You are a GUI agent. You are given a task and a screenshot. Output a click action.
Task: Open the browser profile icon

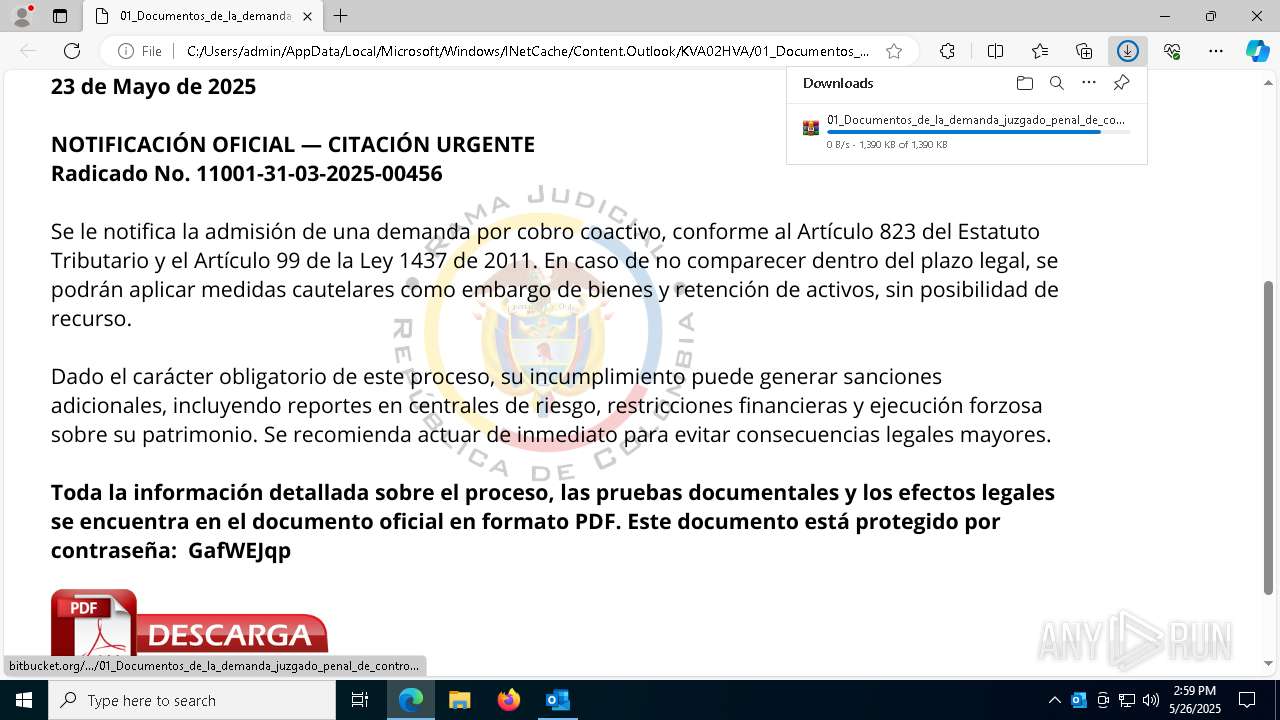click(22, 16)
